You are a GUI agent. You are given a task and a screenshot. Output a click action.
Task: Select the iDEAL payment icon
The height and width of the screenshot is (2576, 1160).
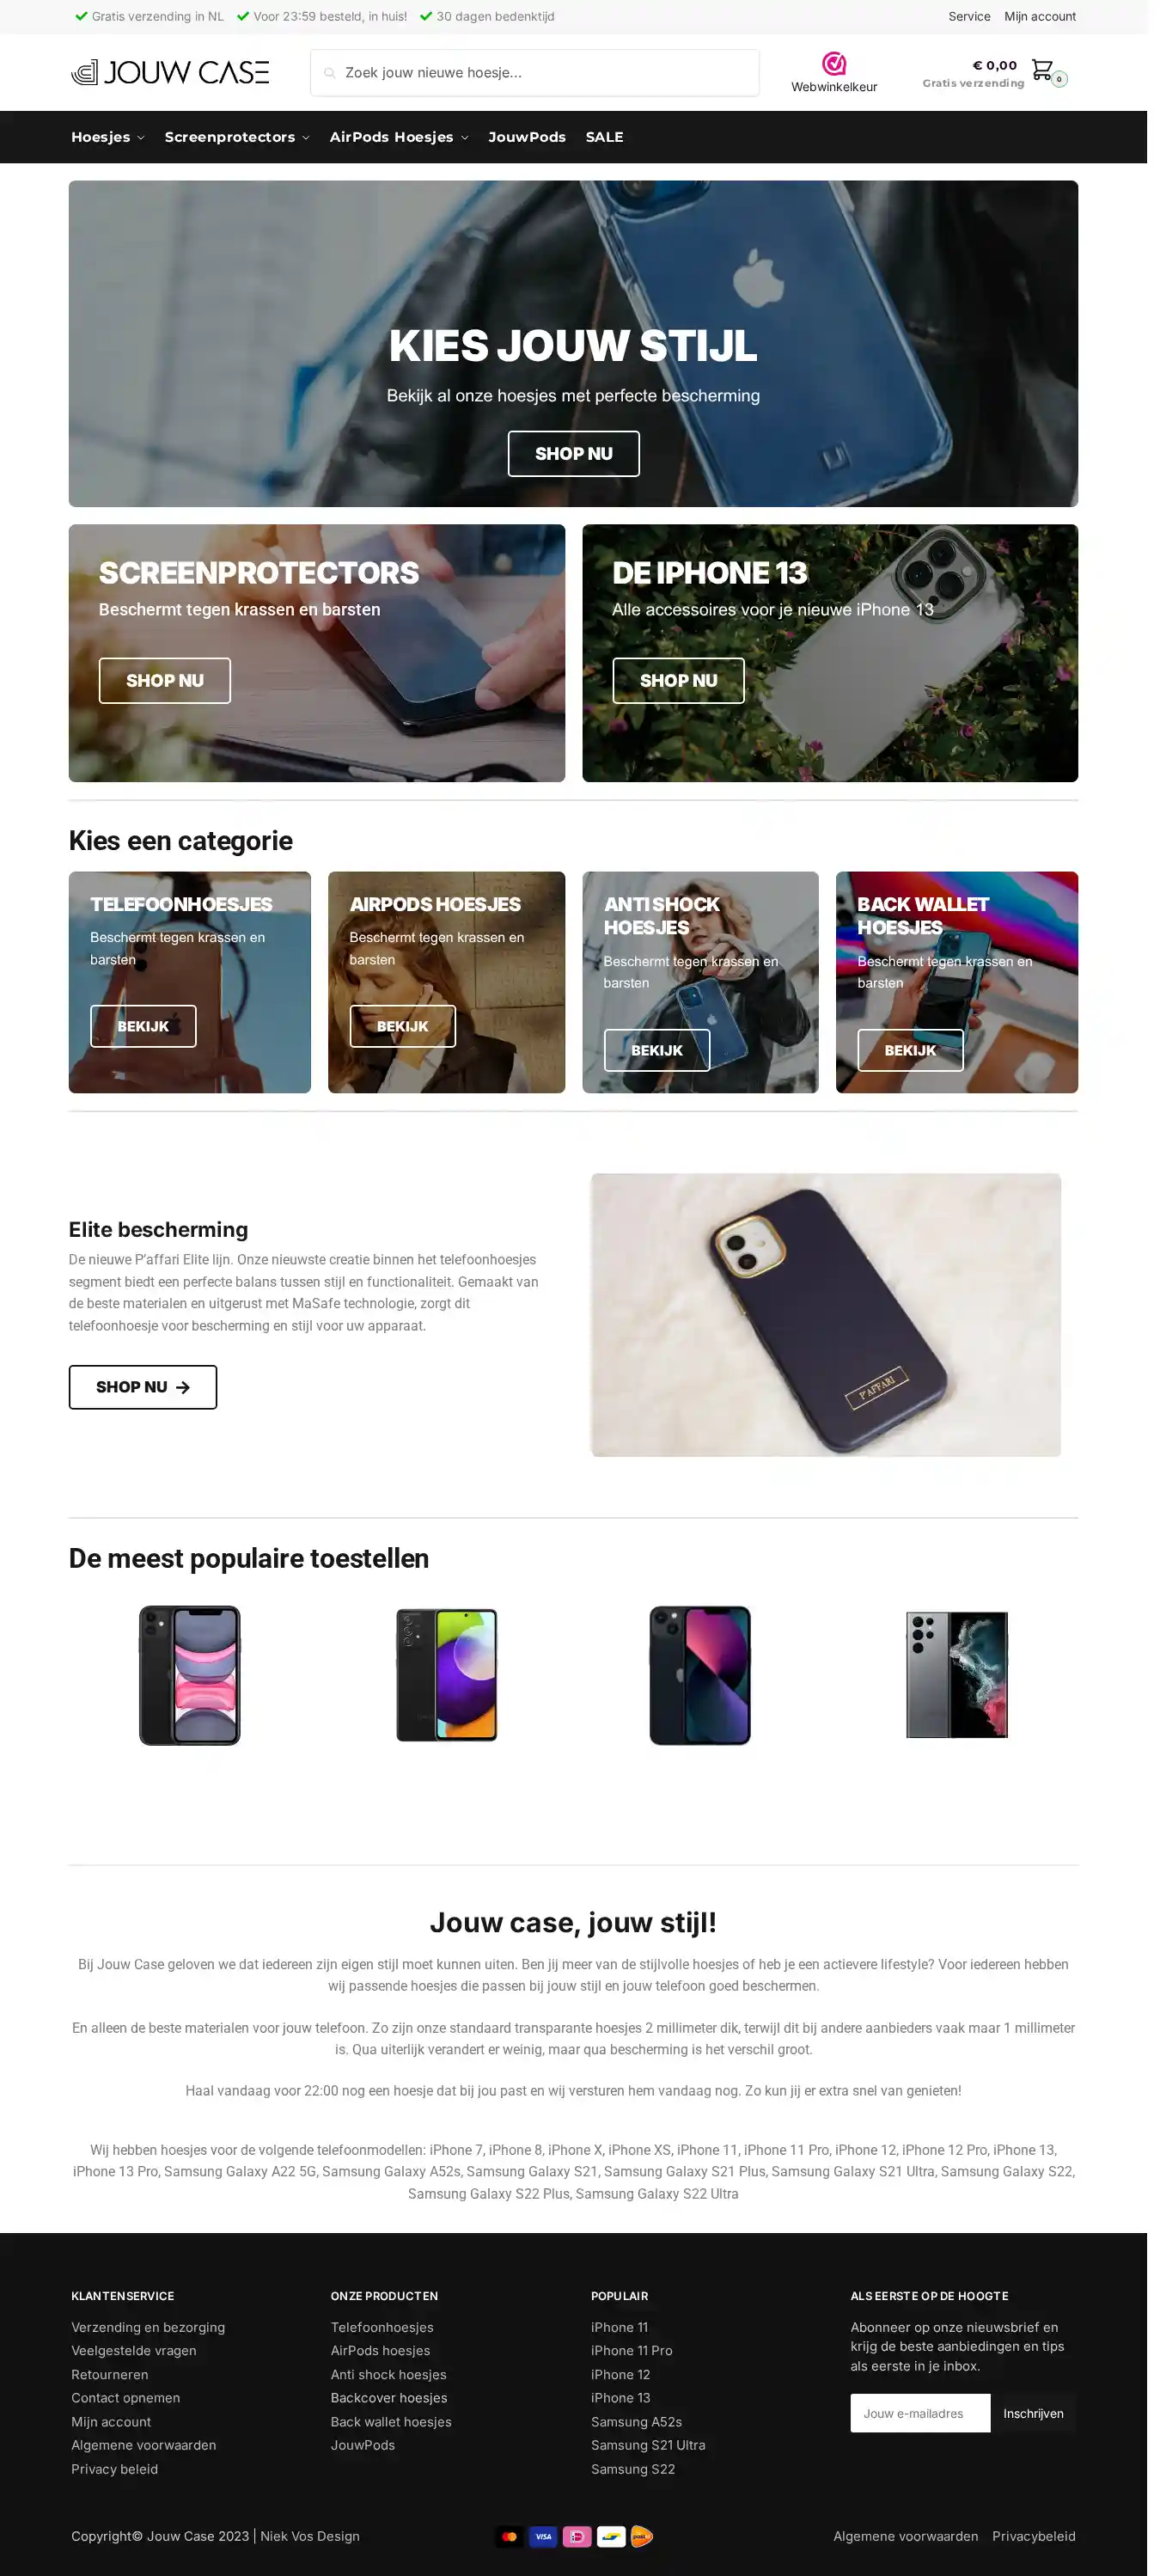point(577,2535)
